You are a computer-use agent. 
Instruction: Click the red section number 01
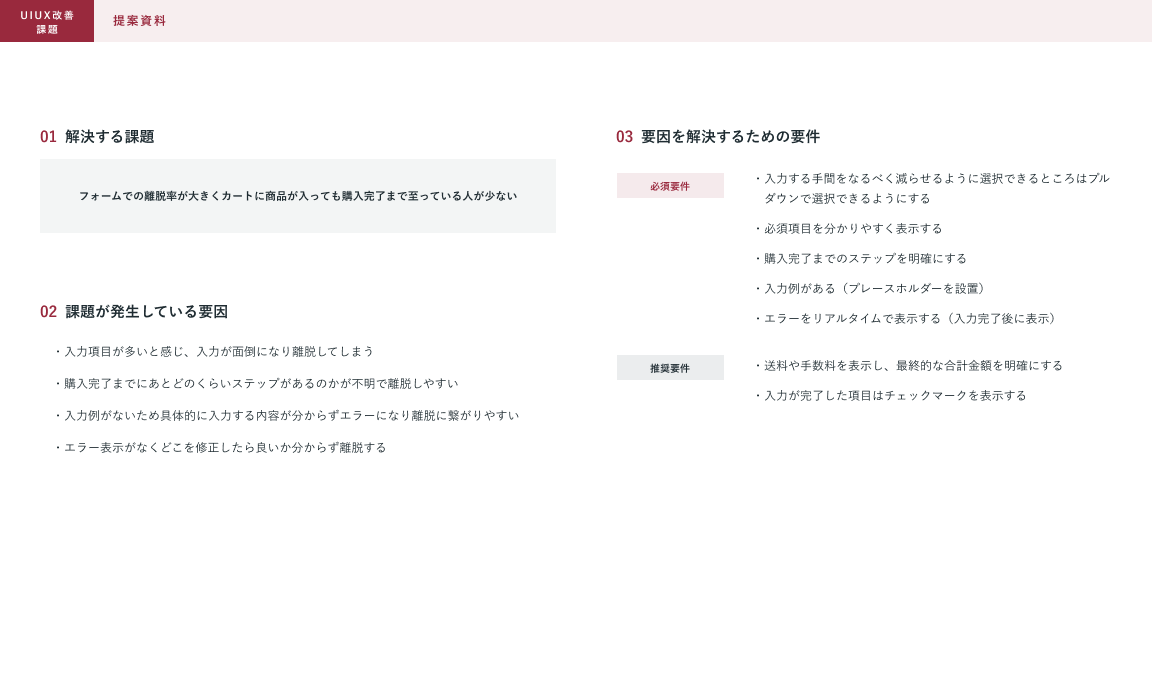pos(48,137)
